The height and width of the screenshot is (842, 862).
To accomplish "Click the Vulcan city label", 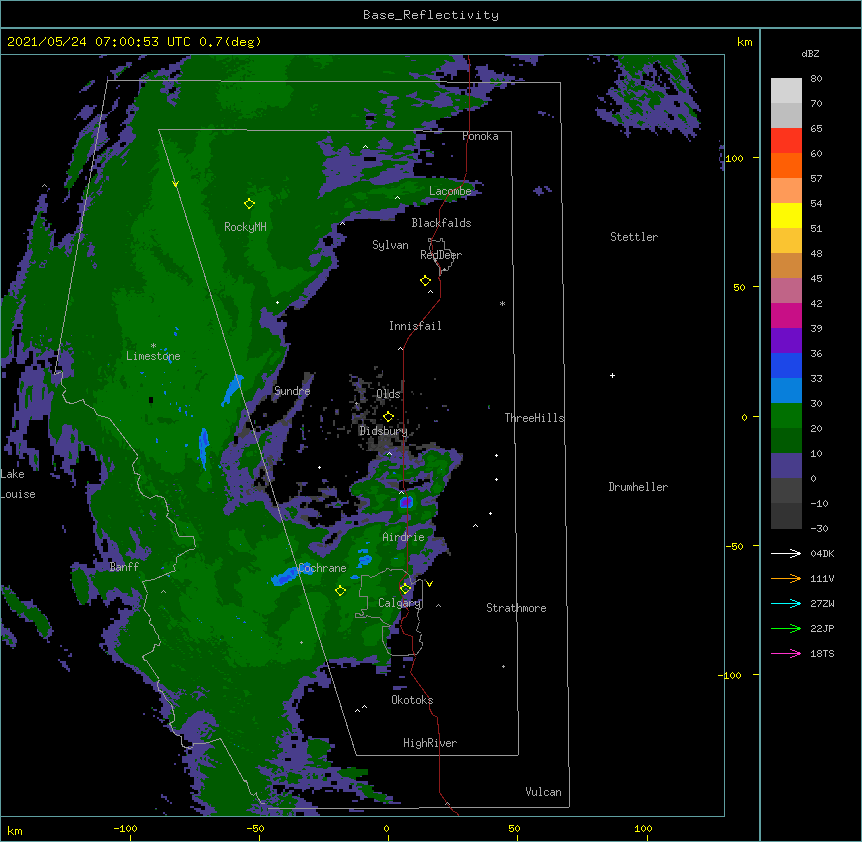I will point(543,792).
